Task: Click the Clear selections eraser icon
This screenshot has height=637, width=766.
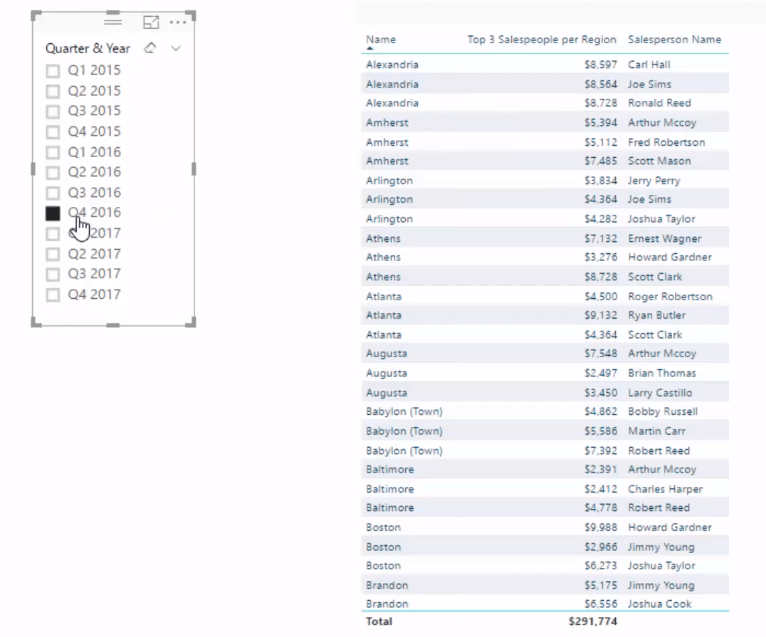Action: pos(150,48)
